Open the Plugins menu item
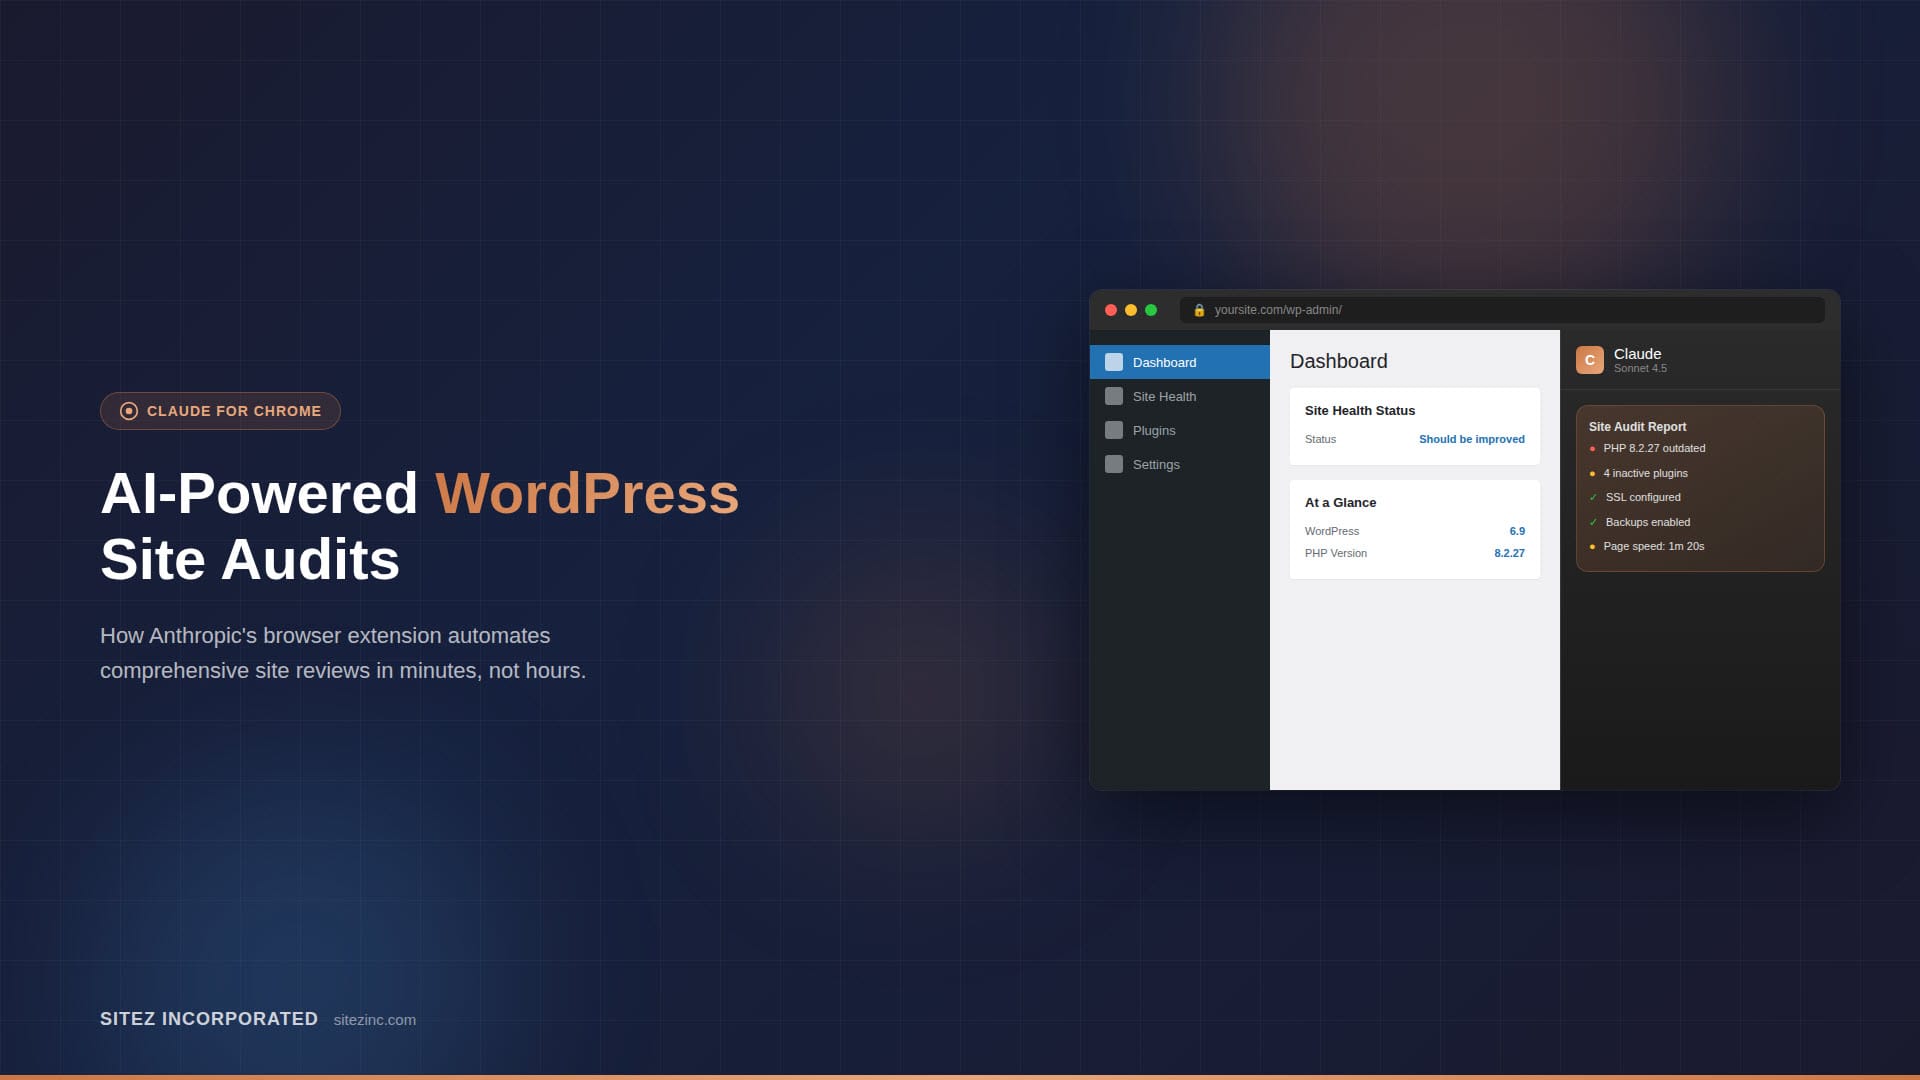The width and height of the screenshot is (1920, 1080). (1180, 430)
